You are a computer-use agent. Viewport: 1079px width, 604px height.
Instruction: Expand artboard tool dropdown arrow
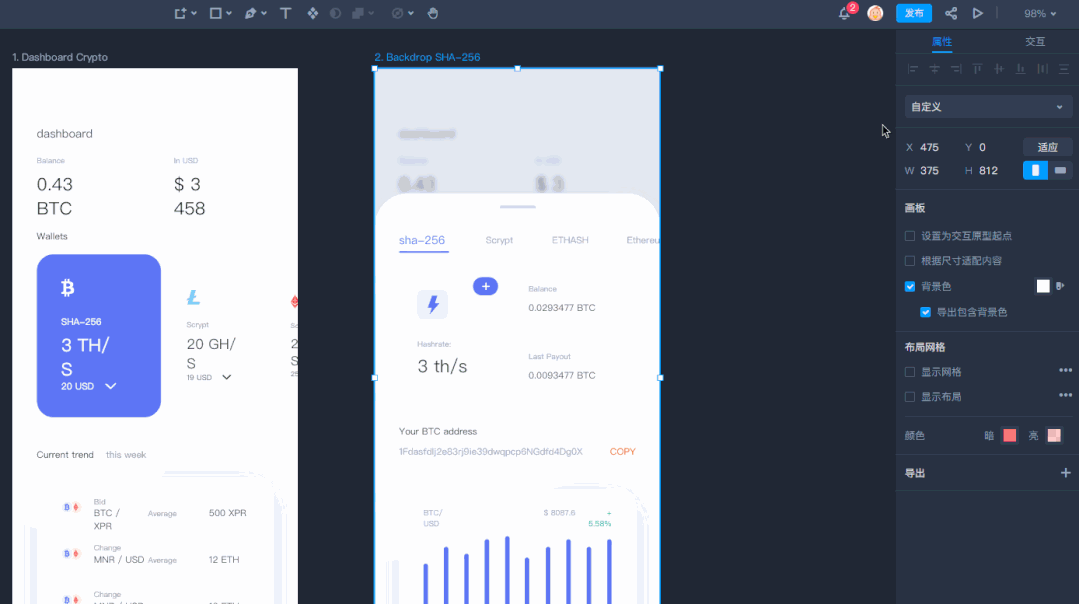pos(194,13)
